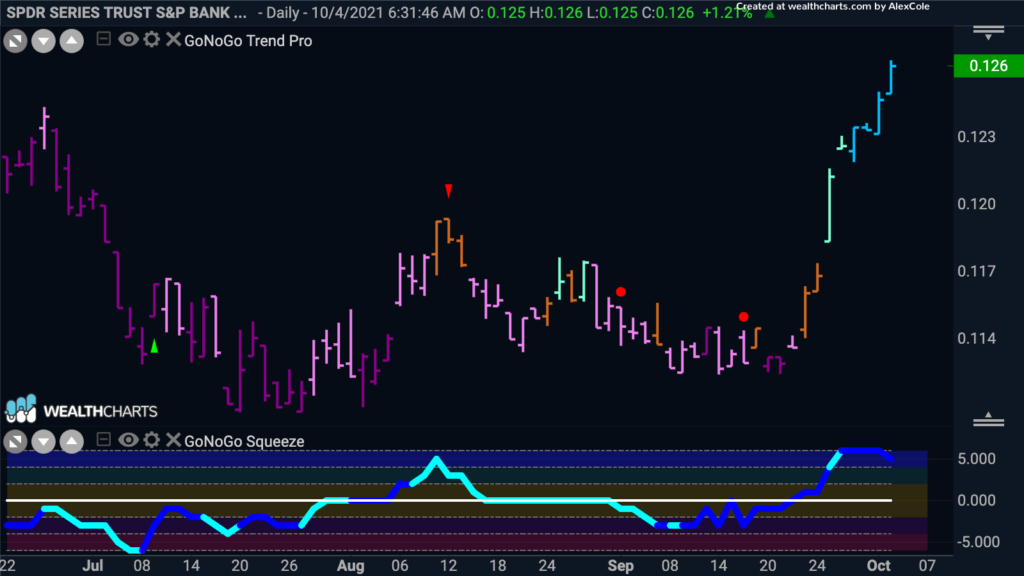Click the downward-triangle bars icon above price axis

(989, 33)
